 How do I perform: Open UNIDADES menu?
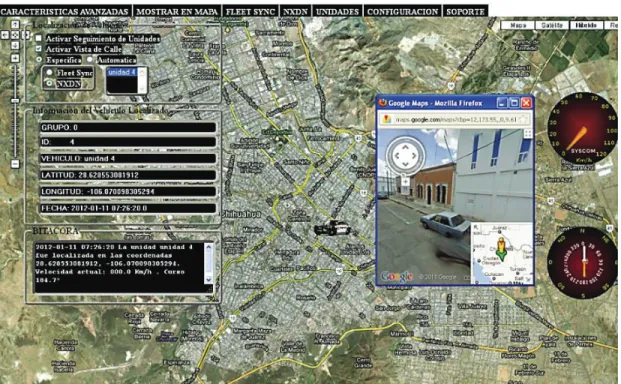[337, 11]
